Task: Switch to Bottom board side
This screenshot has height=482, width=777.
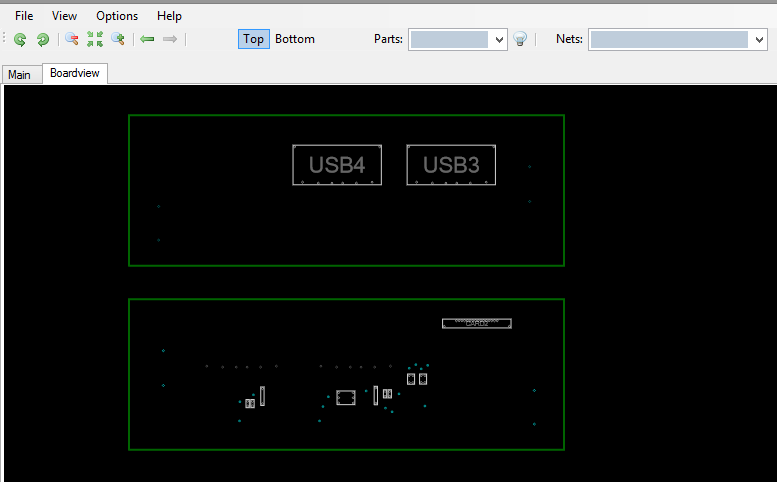Action: click(295, 39)
